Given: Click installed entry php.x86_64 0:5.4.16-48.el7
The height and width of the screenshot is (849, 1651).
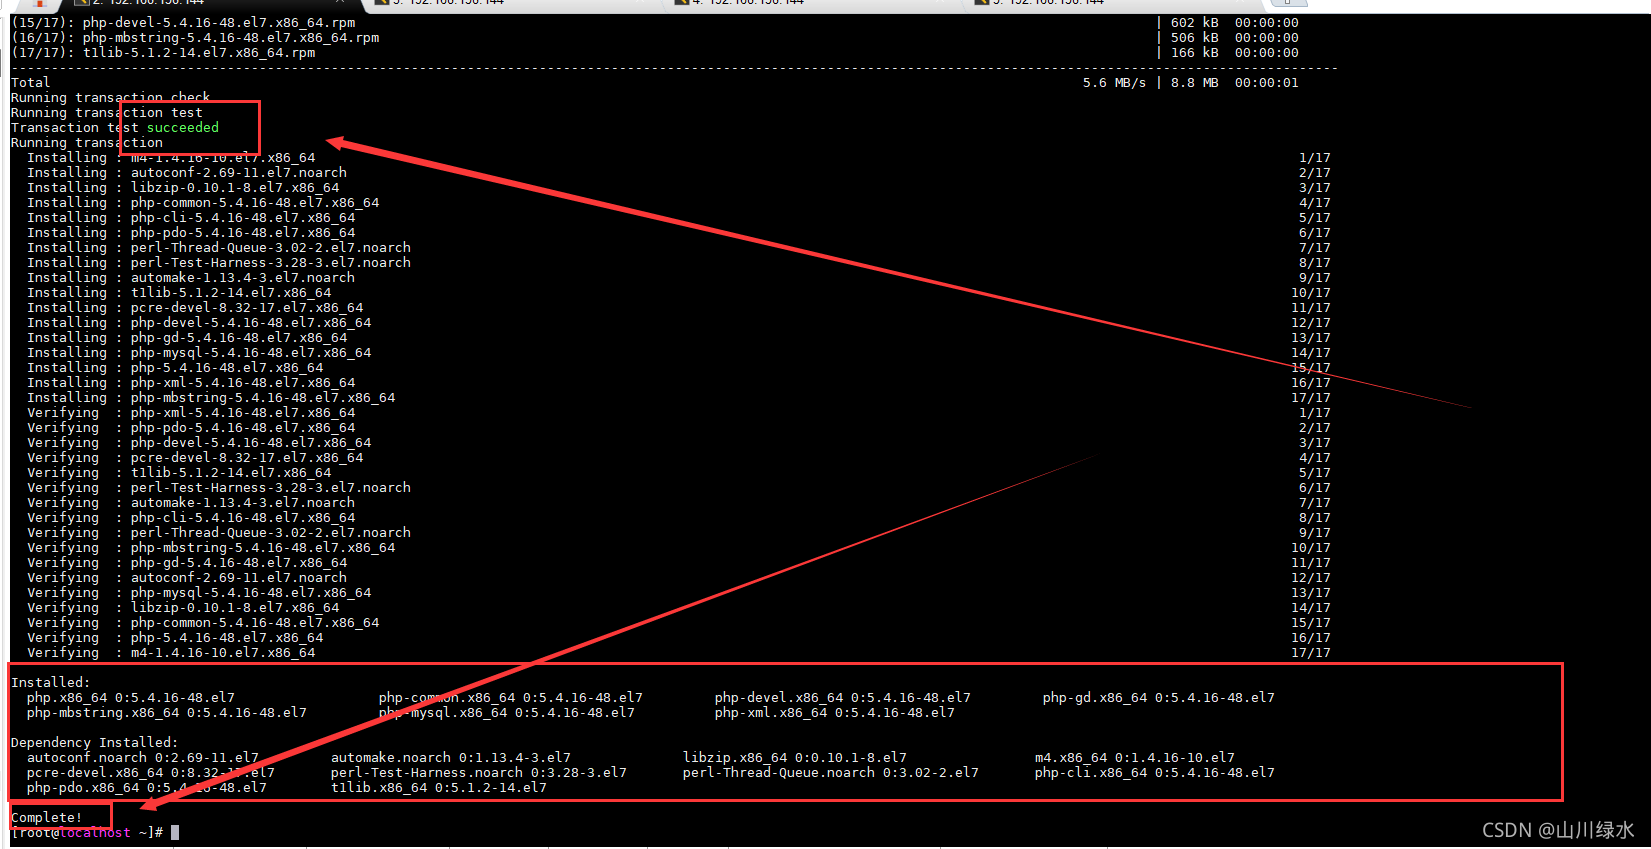Looking at the screenshot, I should pos(131,697).
